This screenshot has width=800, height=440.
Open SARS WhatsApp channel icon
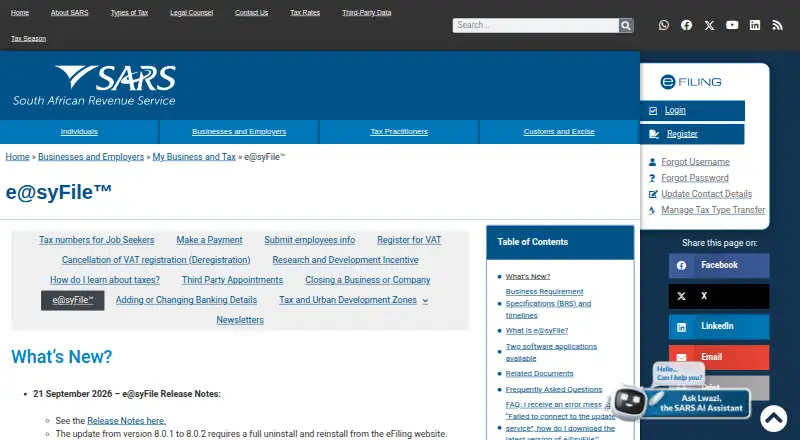(x=663, y=25)
